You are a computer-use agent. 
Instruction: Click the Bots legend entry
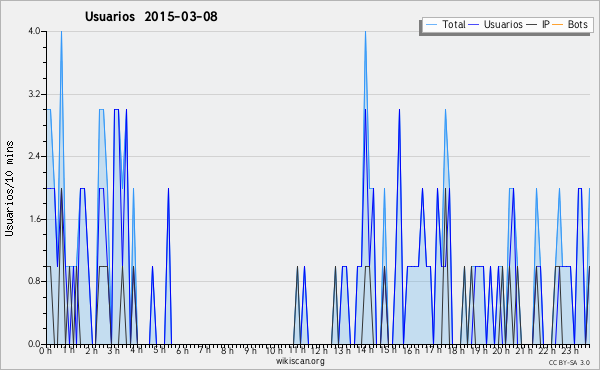tap(570, 24)
